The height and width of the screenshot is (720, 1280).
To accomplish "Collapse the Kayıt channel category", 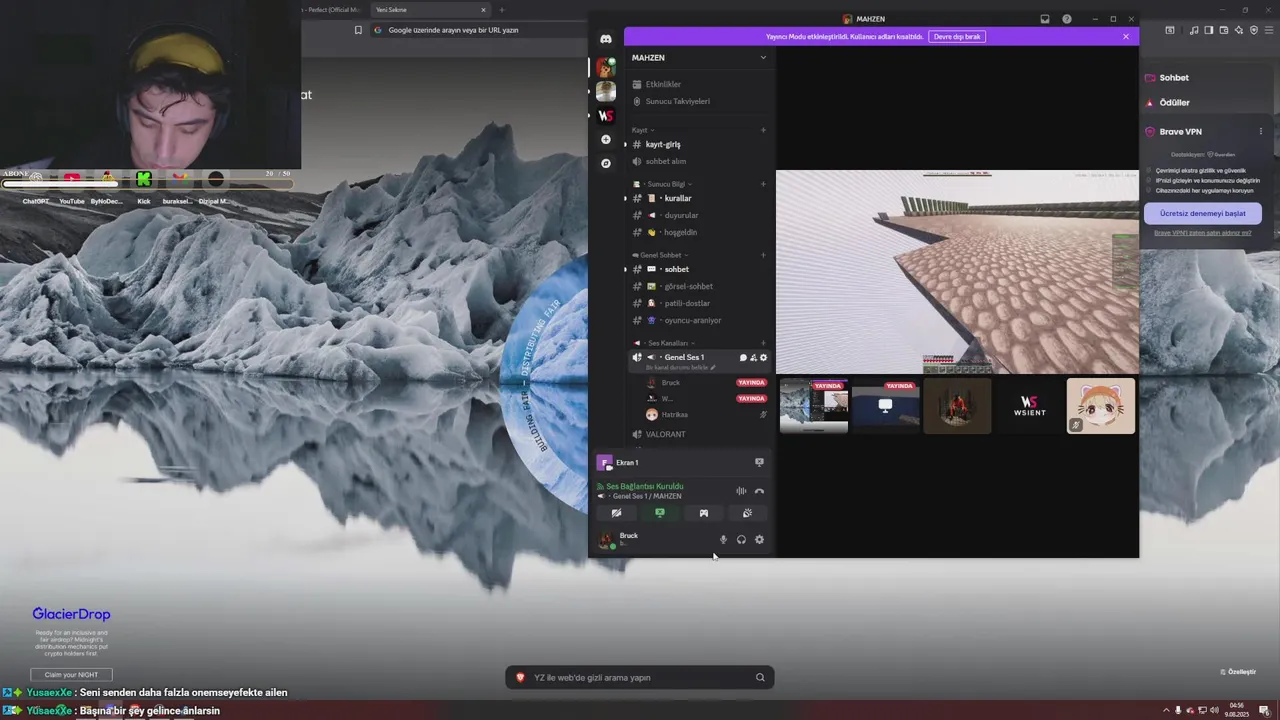I will (x=641, y=130).
